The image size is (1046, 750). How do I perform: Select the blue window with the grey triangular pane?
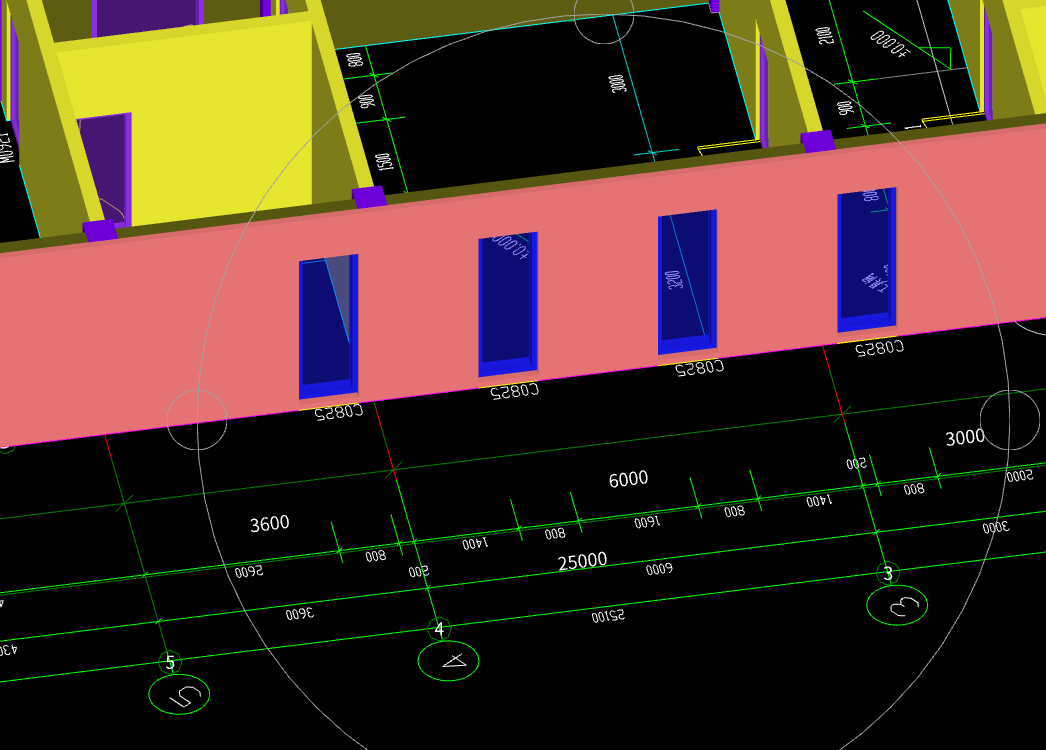tap(329, 326)
